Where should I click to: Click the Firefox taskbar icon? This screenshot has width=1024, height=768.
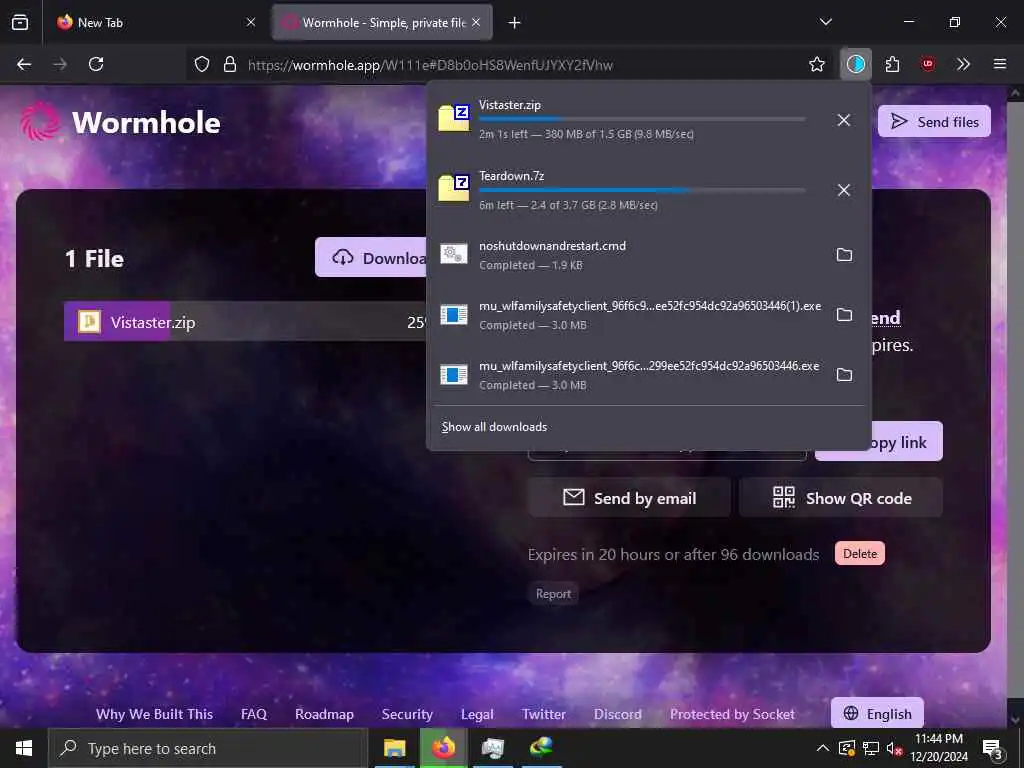[x=444, y=748]
